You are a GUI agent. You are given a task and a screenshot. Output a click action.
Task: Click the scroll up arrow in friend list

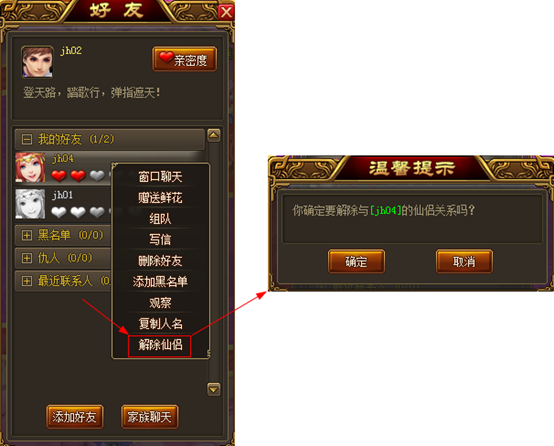214,135
